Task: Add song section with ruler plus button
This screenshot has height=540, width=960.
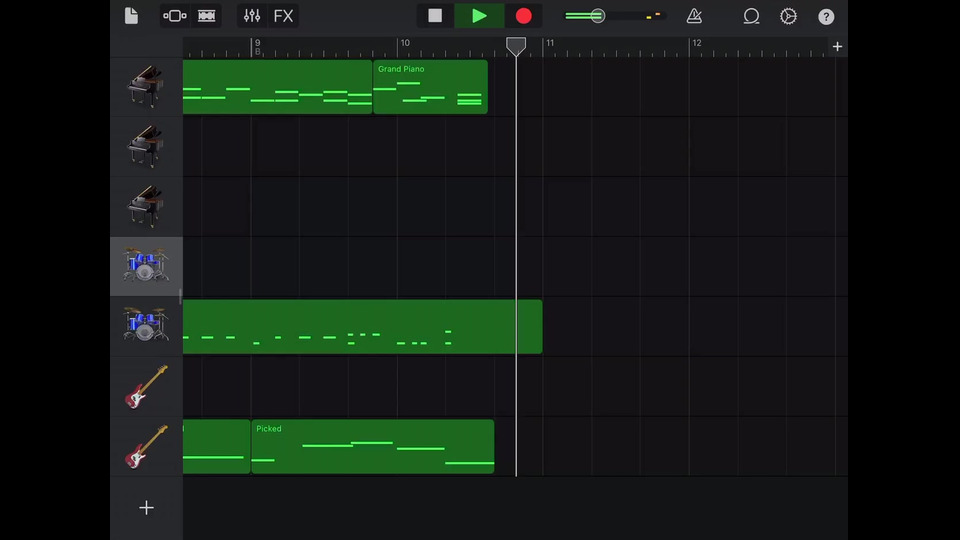Action: pyautogui.click(x=838, y=47)
